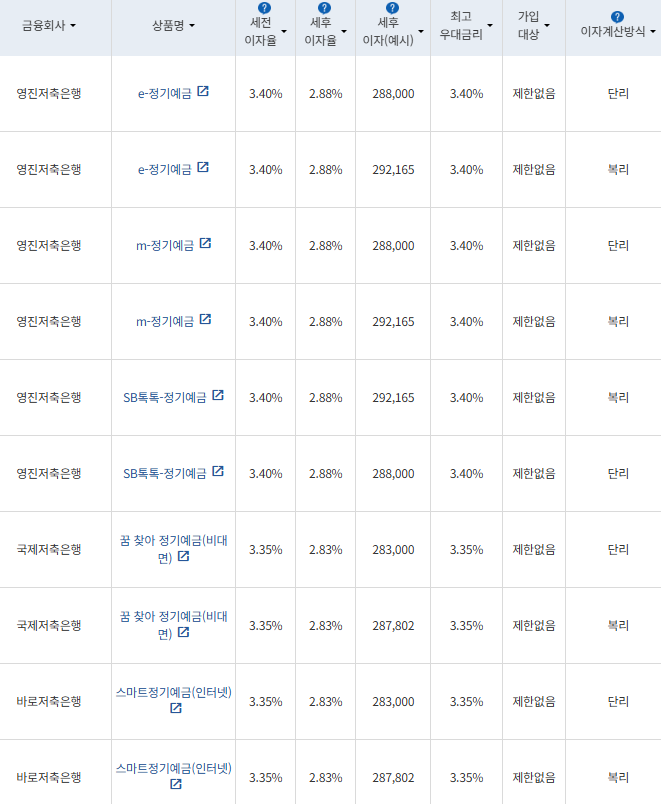Screen dimensions: 661x804
Task: Open the sort dropdown on 이자계산방식 header
Action: [x=651, y=29]
